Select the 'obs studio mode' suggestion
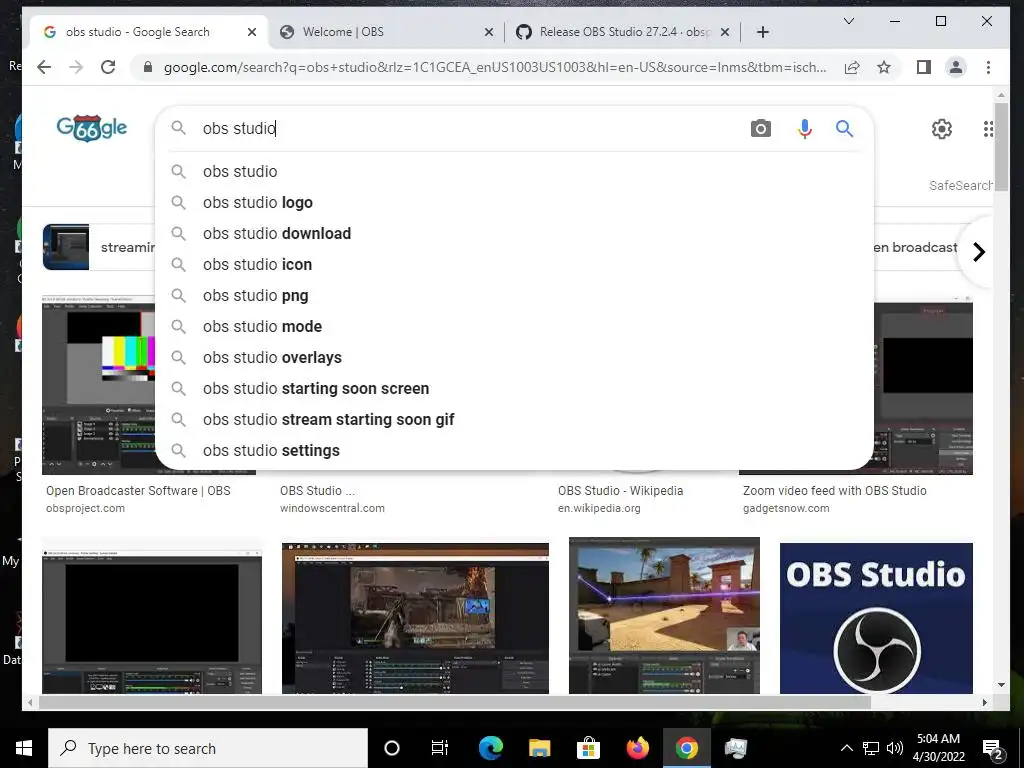The height and width of the screenshot is (768, 1024). [x=515, y=327]
